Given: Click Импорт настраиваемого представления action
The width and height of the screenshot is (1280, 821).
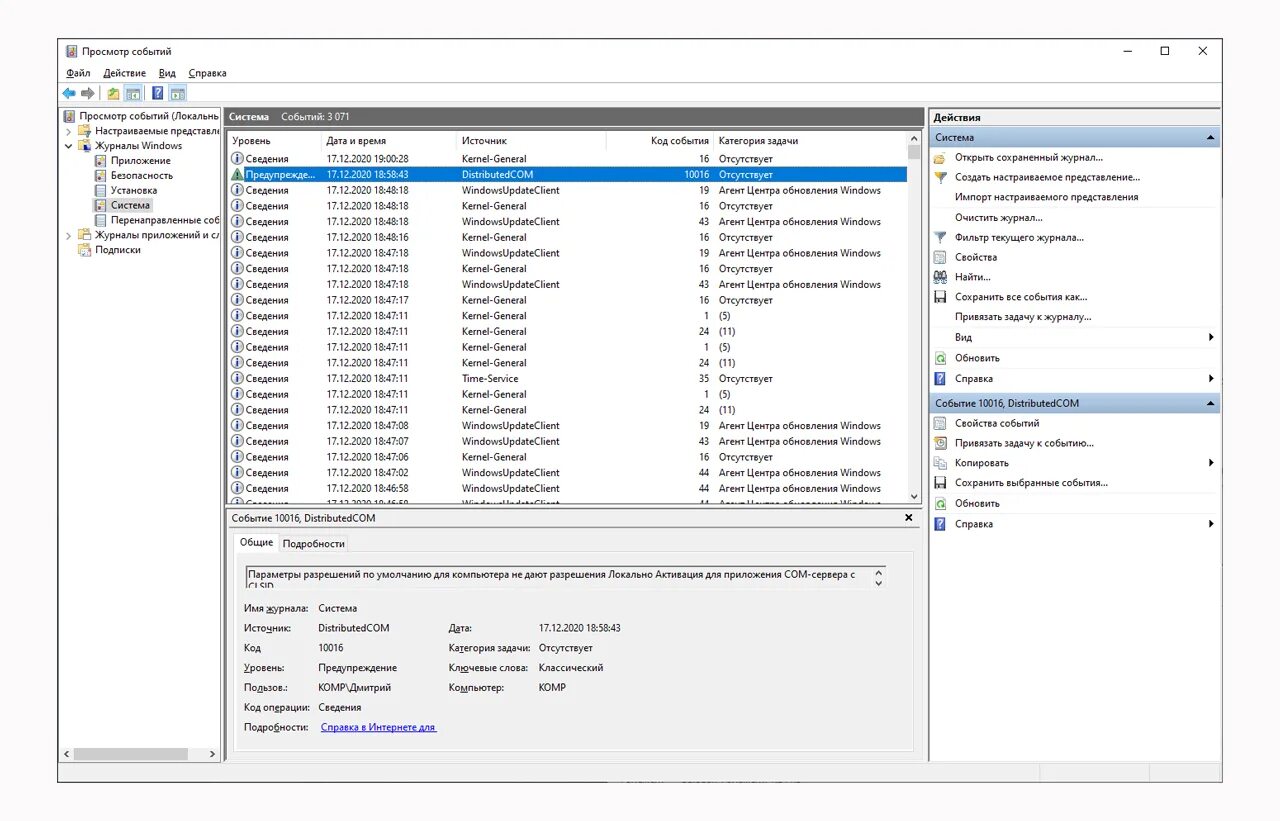Looking at the screenshot, I should 1046,197.
